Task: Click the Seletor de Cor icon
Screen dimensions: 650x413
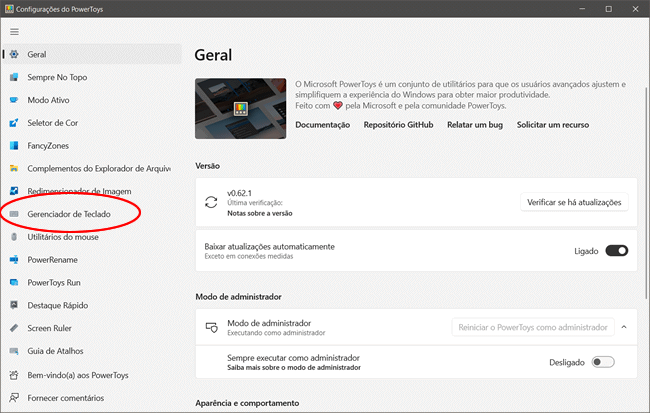Action: coord(14,123)
